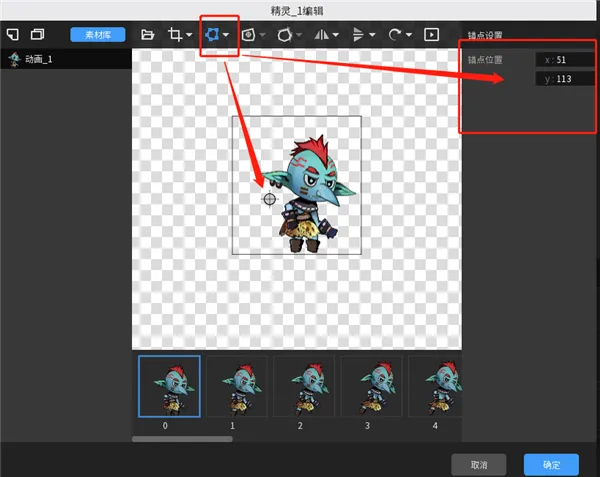
Task: Select the polygon outline tool icon
Action: tap(284, 35)
